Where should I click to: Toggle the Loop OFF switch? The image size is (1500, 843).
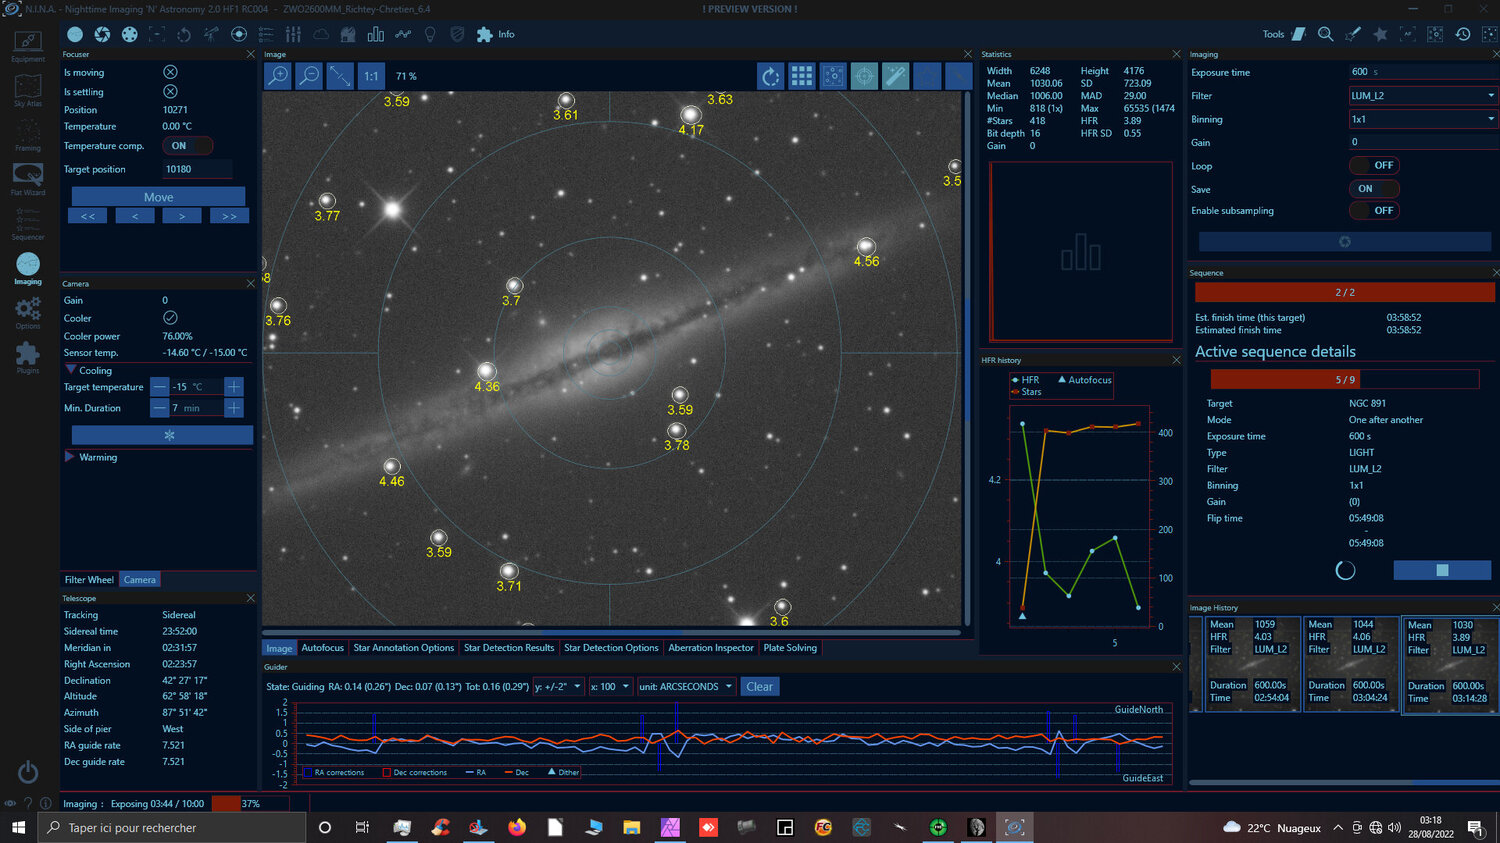[1373, 165]
